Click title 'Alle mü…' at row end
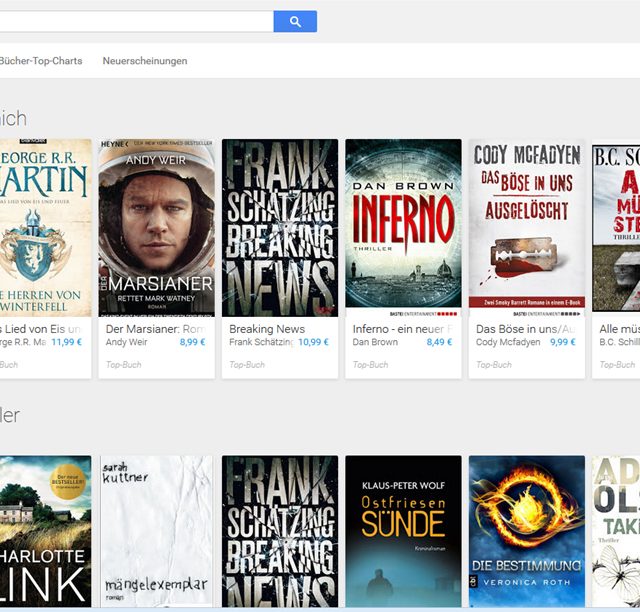This screenshot has width=640, height=612. 620,329
